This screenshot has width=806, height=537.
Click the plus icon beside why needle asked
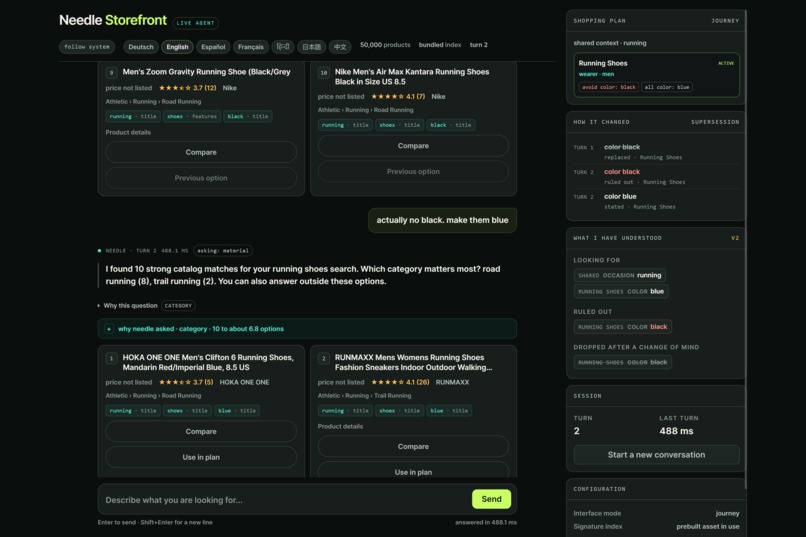[109, 329]
